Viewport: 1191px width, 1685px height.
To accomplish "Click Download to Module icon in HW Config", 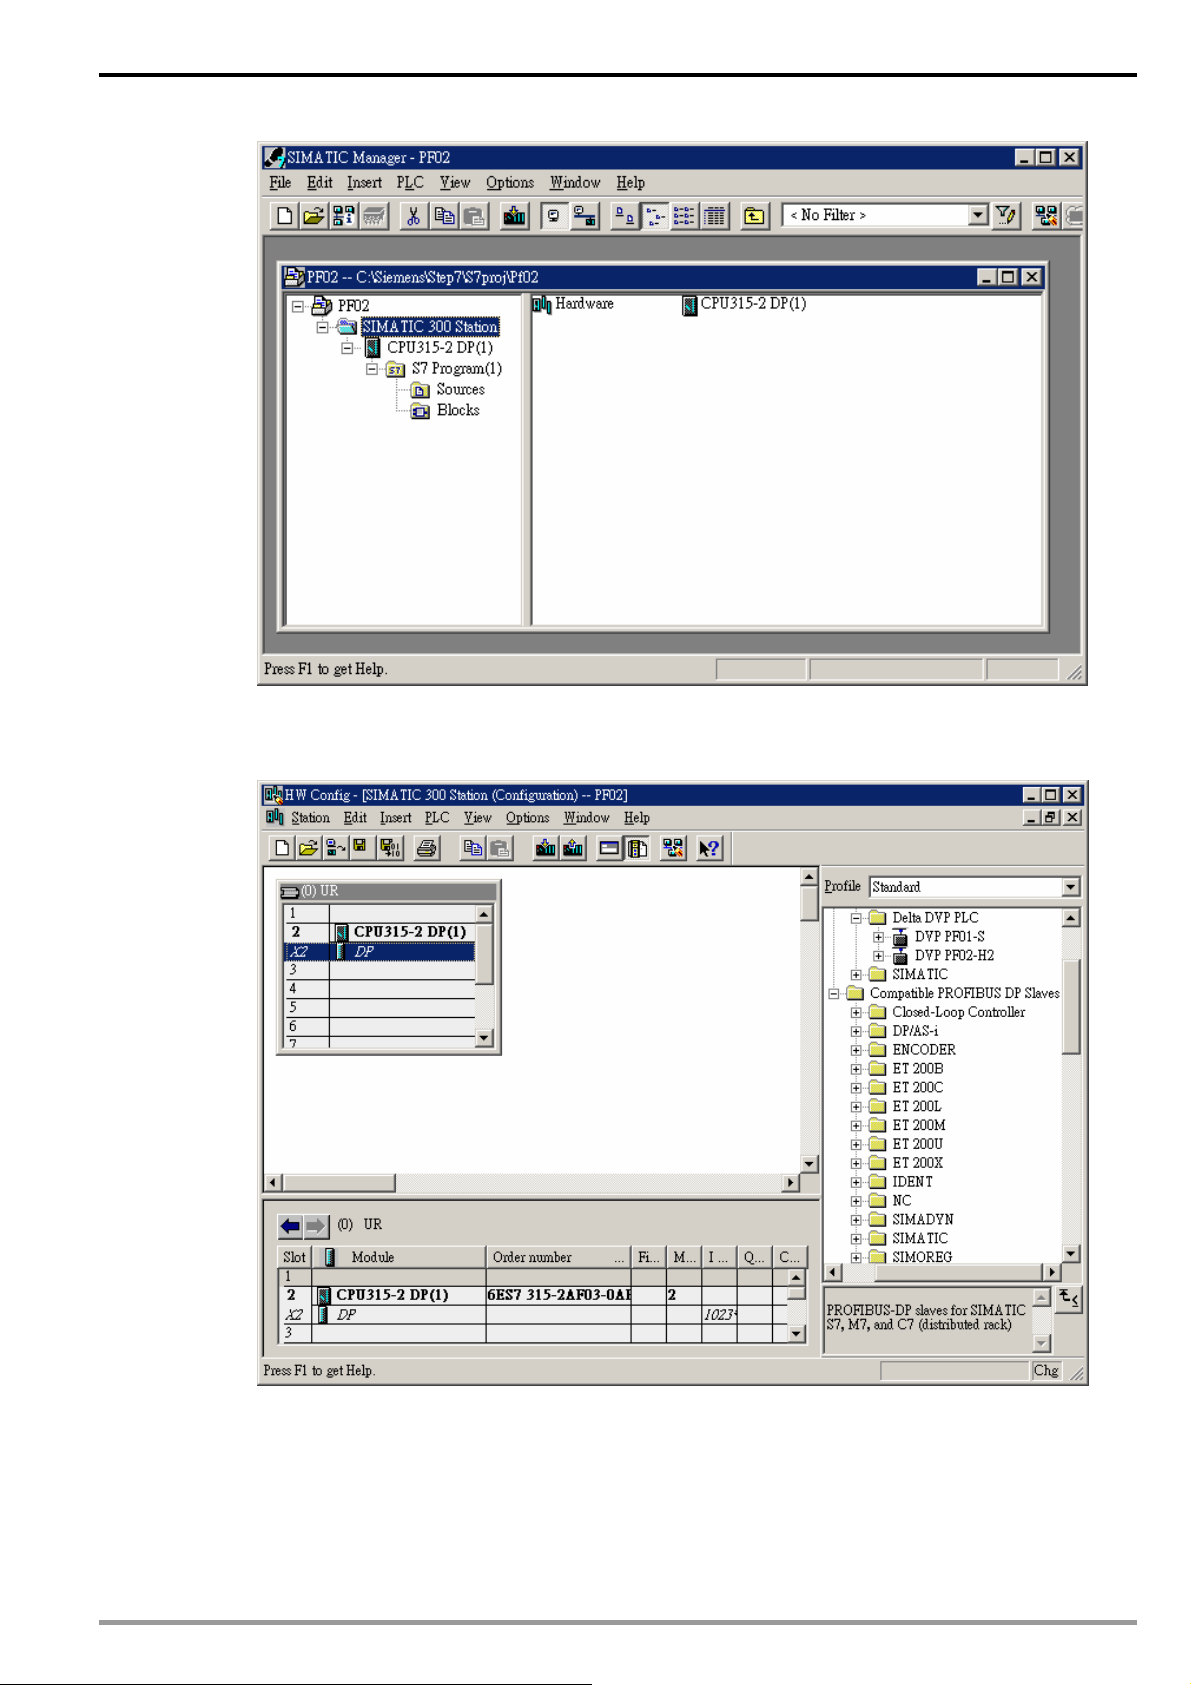I will click(545, 849).
